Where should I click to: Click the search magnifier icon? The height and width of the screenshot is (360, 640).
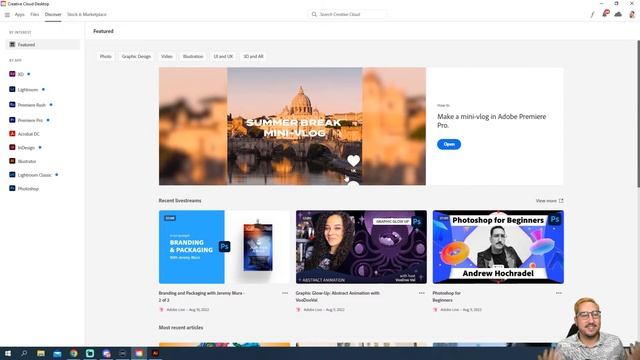click(314, 14)
